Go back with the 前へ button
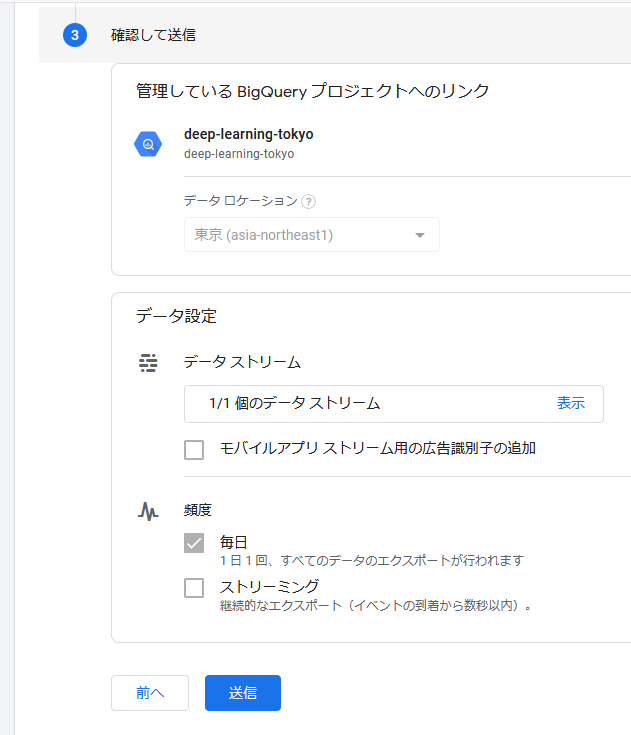Image resolution: width=631 pixels, height=735 pixels. [x=150, y=693]
